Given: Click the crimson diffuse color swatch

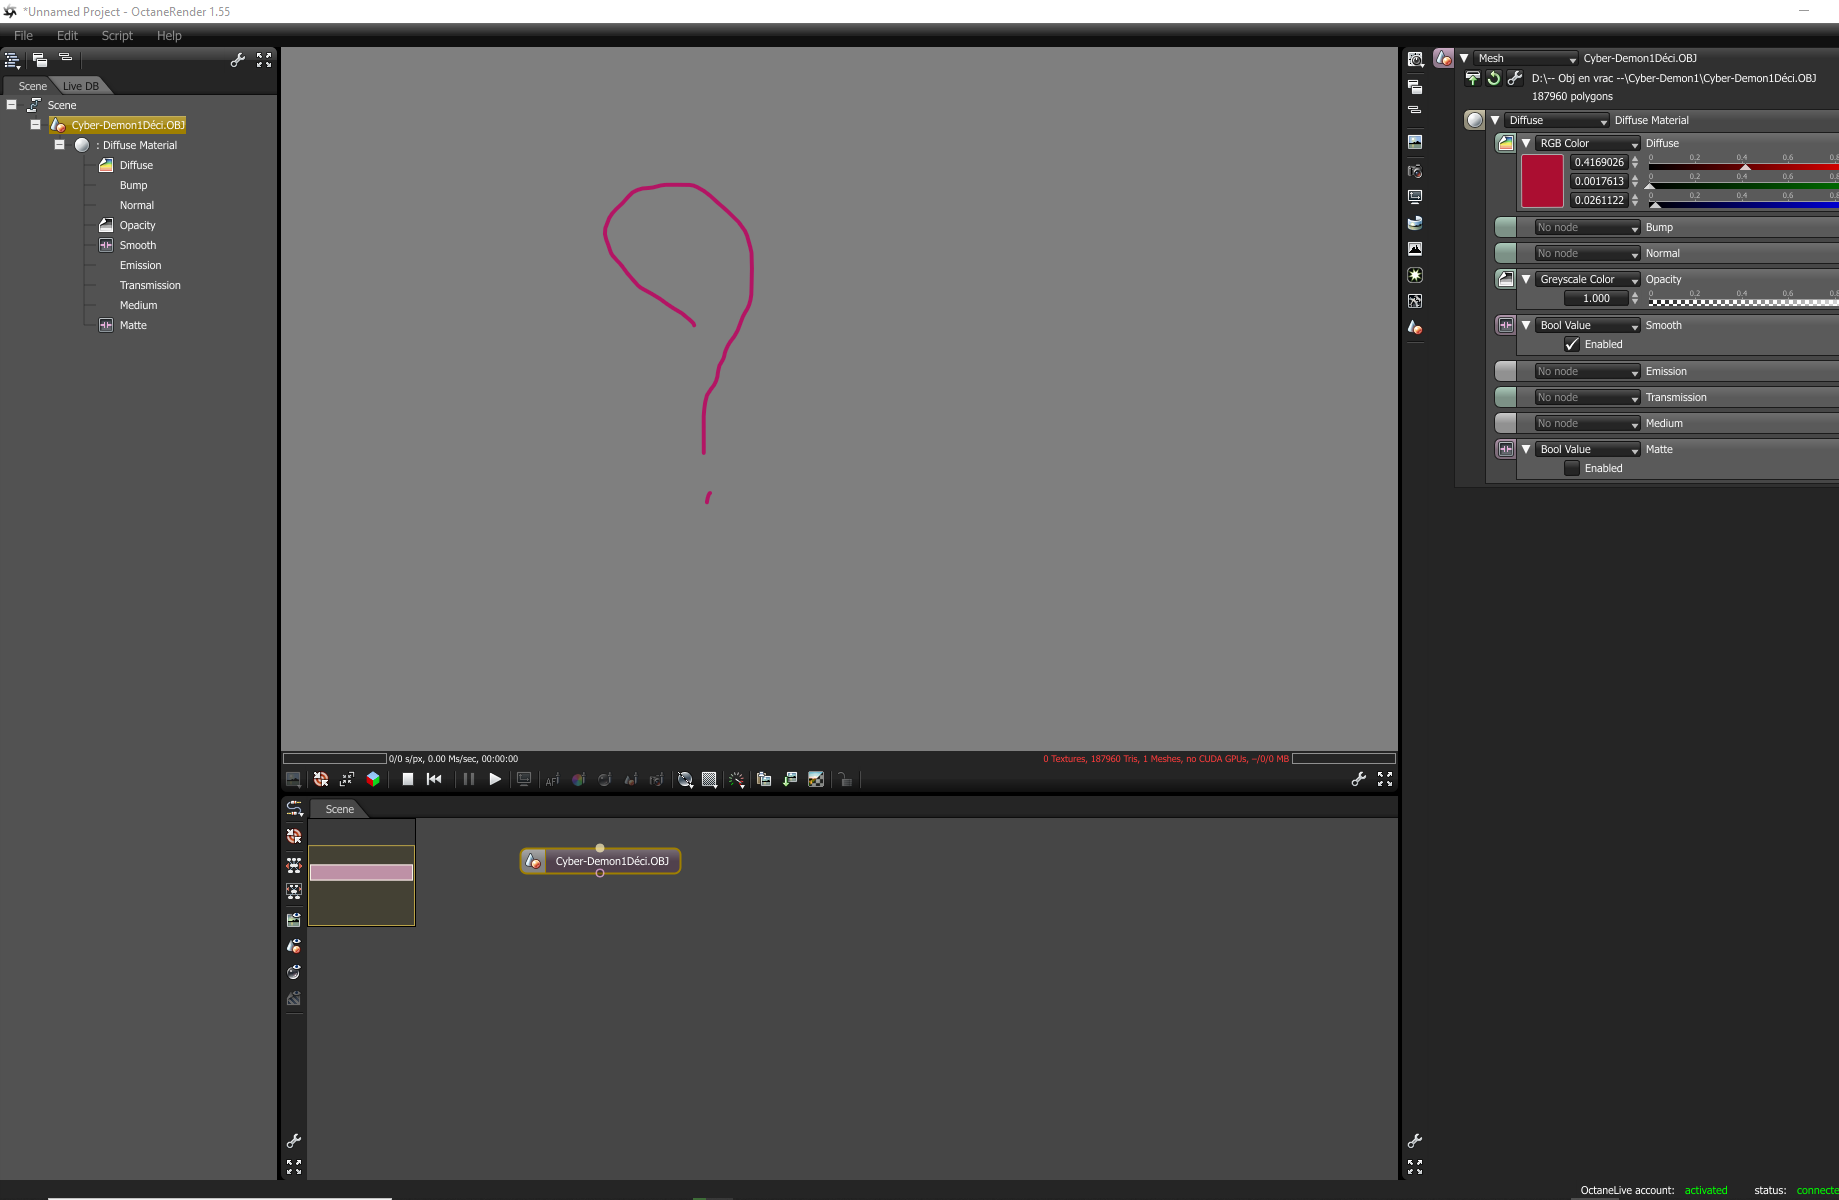Looking at the screenshot, I should click(x=1542, y=181).
